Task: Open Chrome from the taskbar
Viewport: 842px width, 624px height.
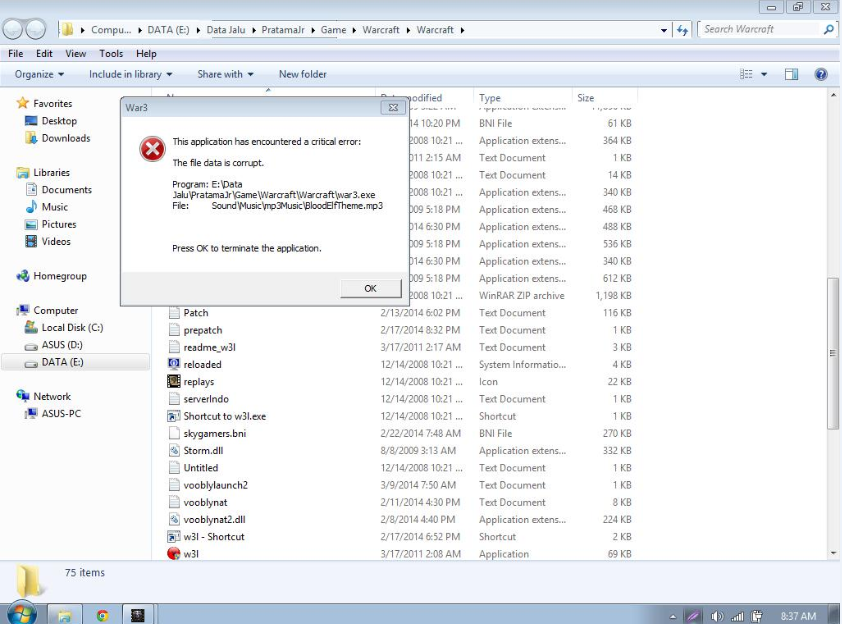Action: point(102,615)
